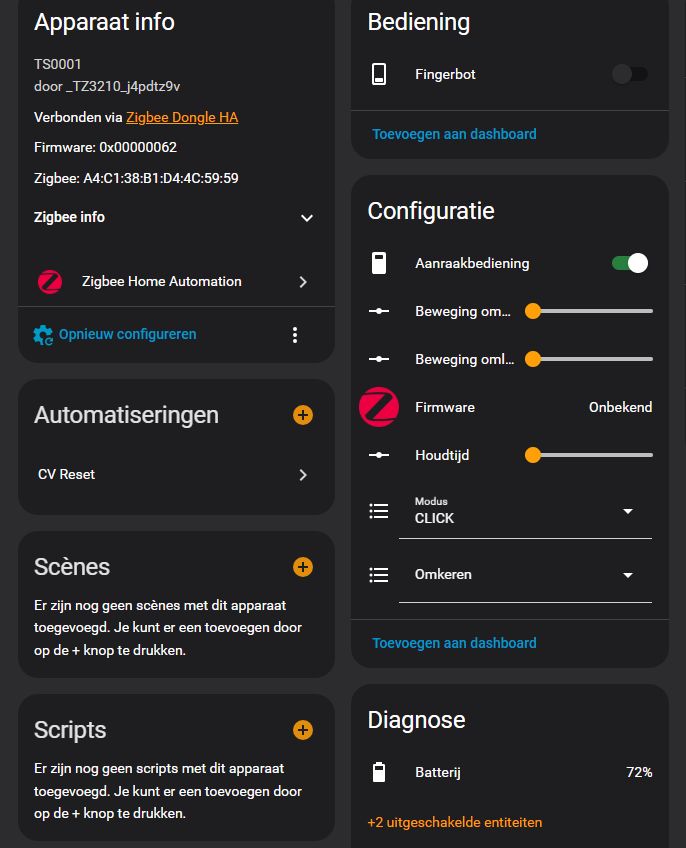Click the Houdtijd slider handle

(x=533, y=455)
